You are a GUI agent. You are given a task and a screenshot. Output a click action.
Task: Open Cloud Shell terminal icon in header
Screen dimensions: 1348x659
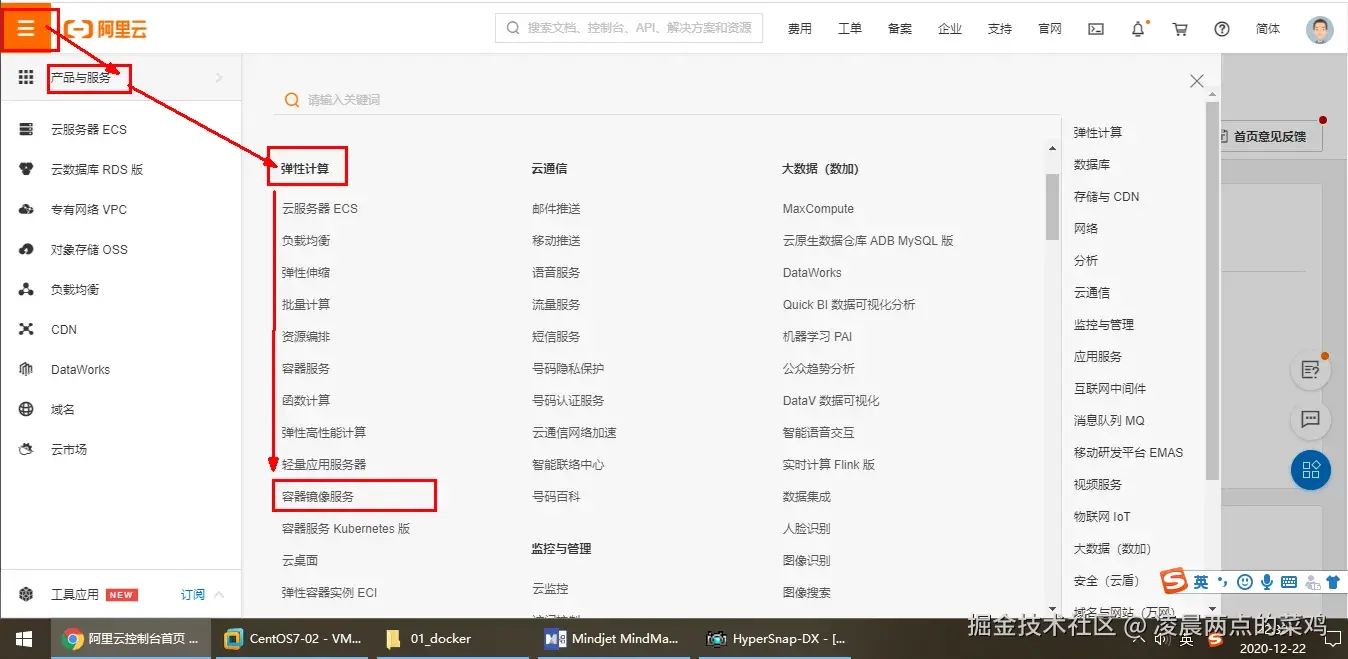pos(1096,29)
